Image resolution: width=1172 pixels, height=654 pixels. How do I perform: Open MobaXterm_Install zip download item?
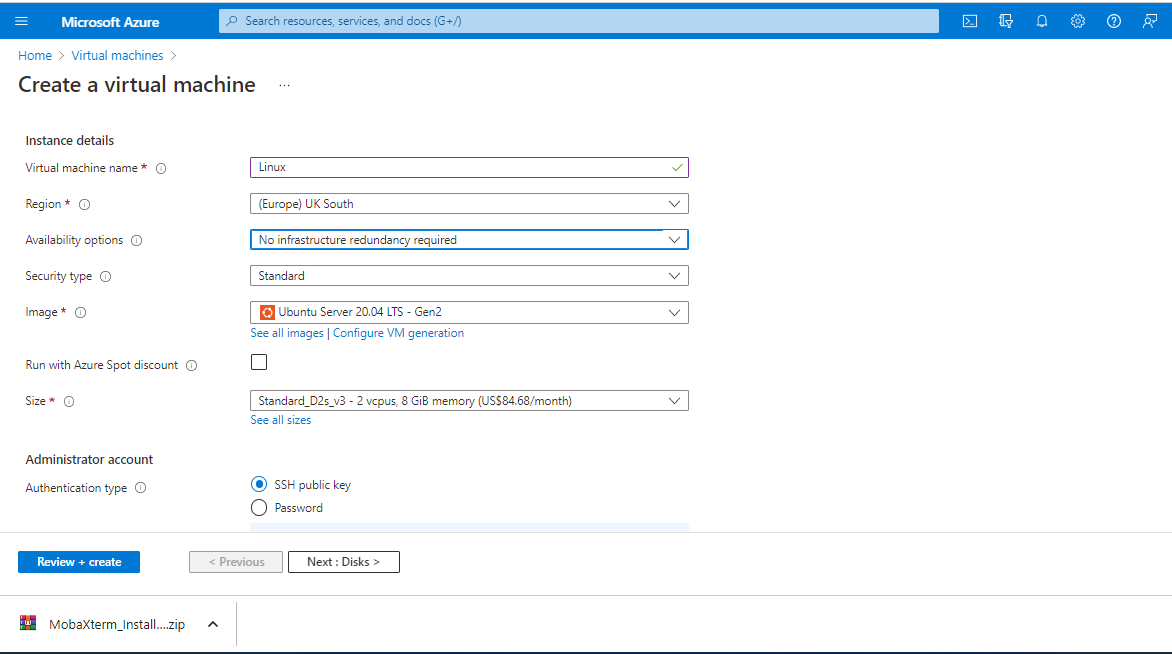tap(117, 624)
